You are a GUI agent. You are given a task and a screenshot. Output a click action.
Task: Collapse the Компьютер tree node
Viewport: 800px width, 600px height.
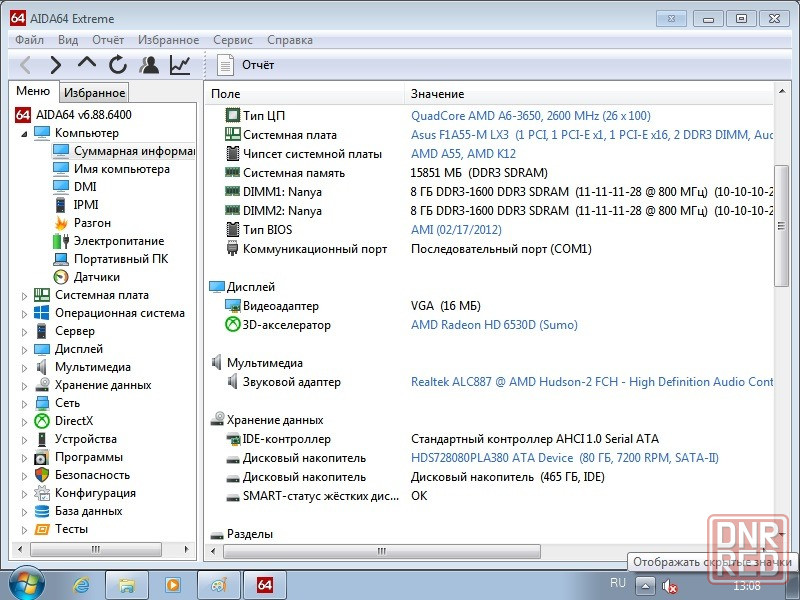coord(24,134)
